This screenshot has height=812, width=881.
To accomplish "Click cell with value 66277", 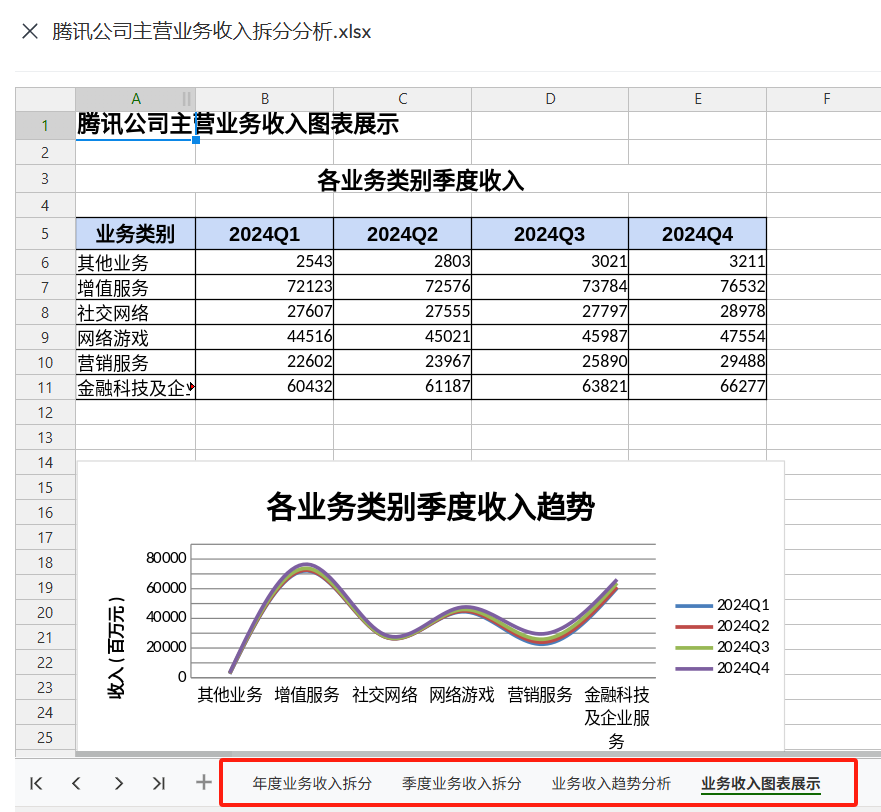I will [x=697, y=387].
